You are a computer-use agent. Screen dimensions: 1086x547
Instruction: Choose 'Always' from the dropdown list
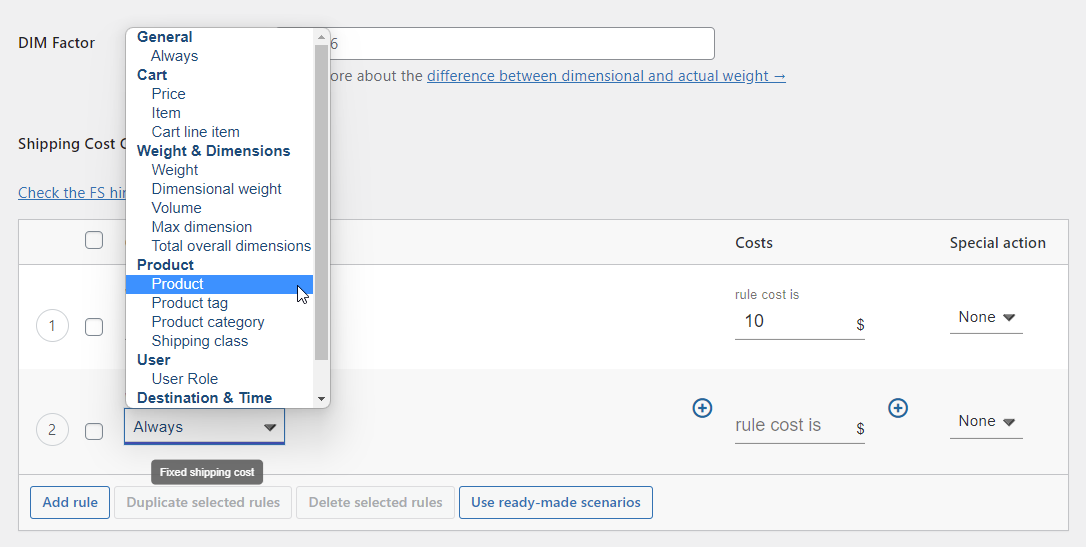pyautogui.click(x=220, y=56)
